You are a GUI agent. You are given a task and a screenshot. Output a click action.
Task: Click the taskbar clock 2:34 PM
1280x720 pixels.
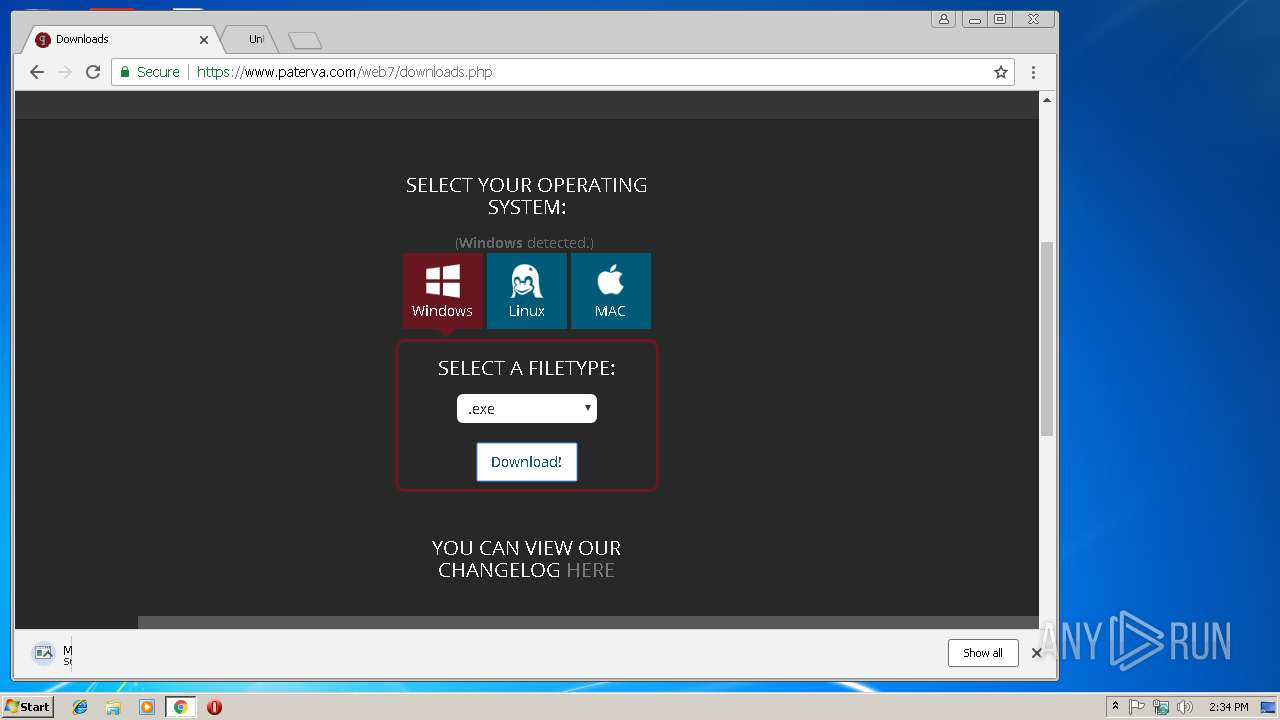point(1228,707)
